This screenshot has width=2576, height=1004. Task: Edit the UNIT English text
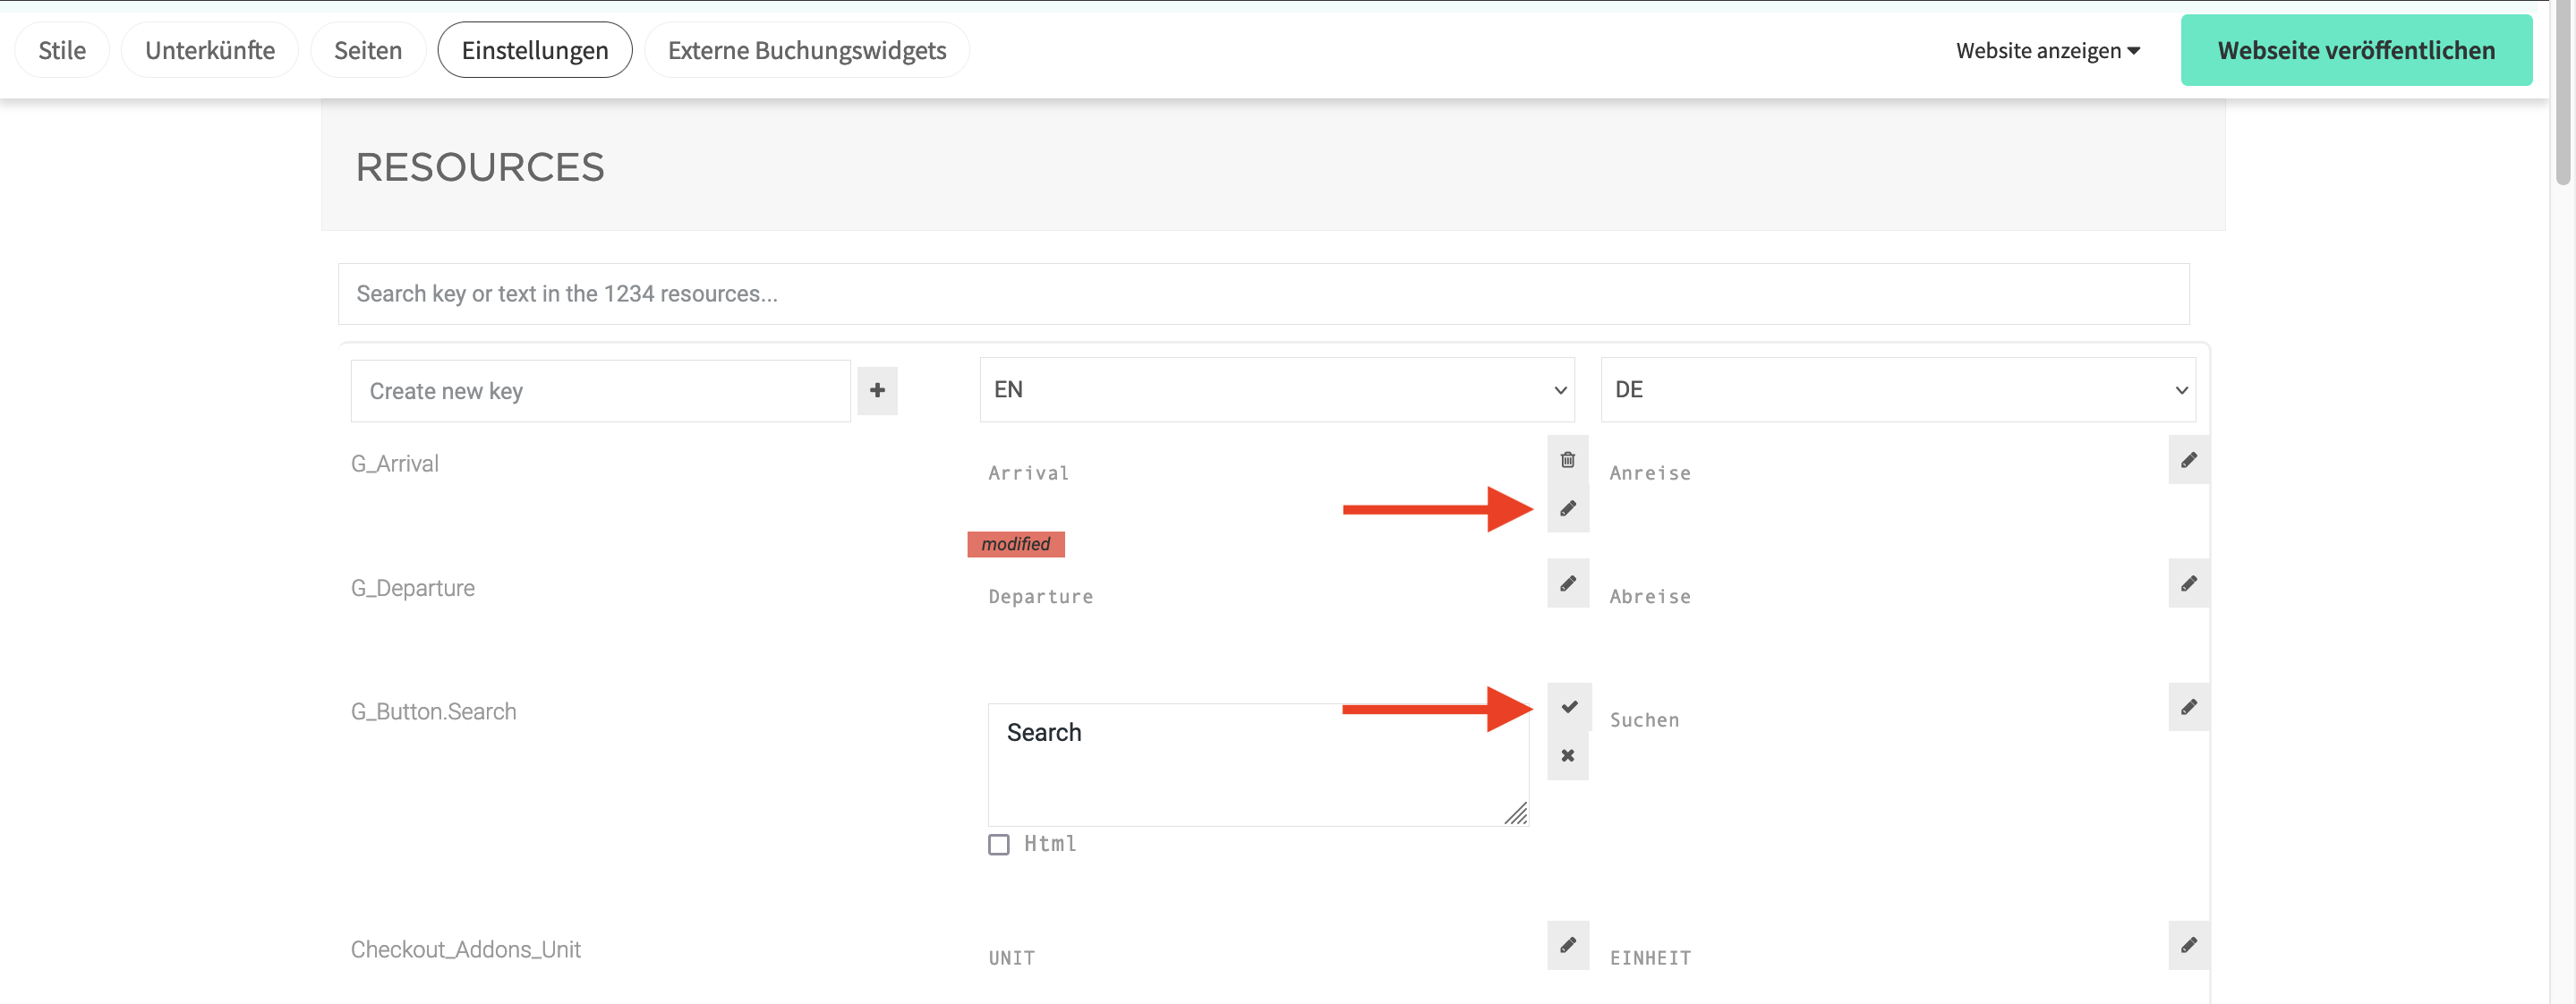coord(1567,945)
